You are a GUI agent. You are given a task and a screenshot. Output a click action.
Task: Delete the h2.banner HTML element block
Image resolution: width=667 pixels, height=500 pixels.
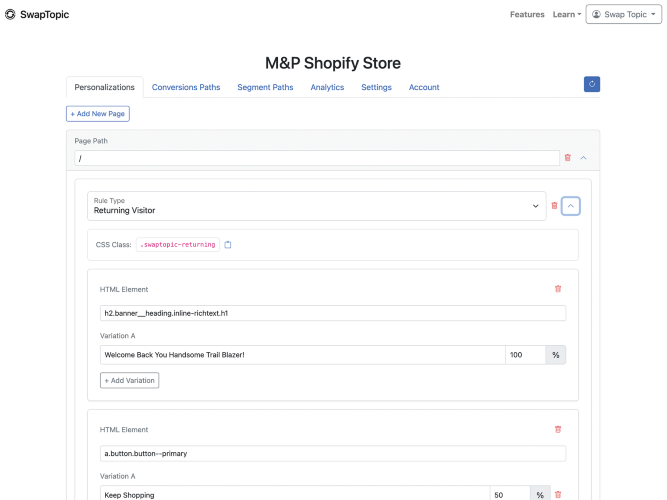[558, 289]
